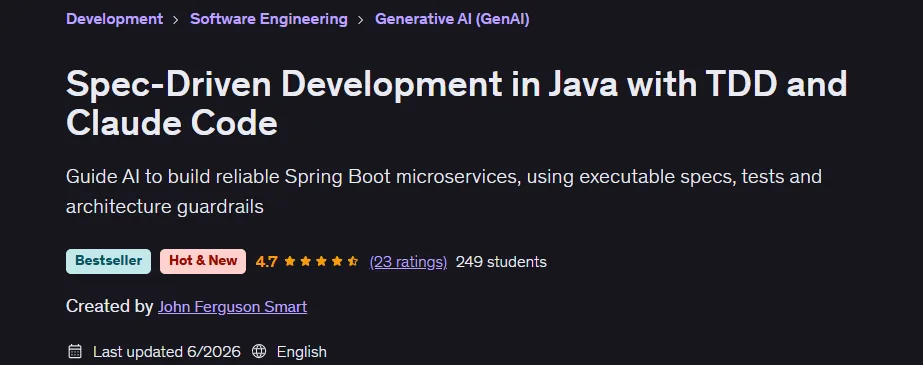
Task: Open the Generative AI (GenAI) breadcrumb link
Action: 452,19
